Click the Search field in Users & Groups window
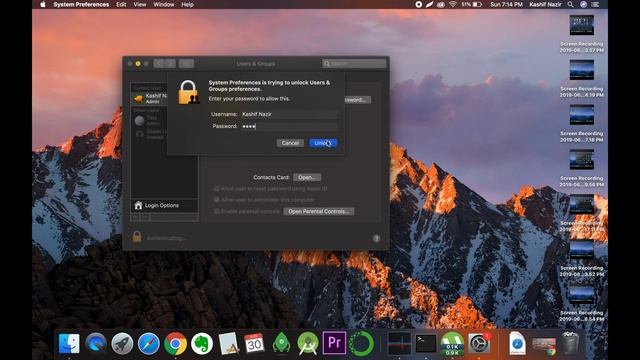The height and width of the screenshot is (360, 640). click(354, 64)
